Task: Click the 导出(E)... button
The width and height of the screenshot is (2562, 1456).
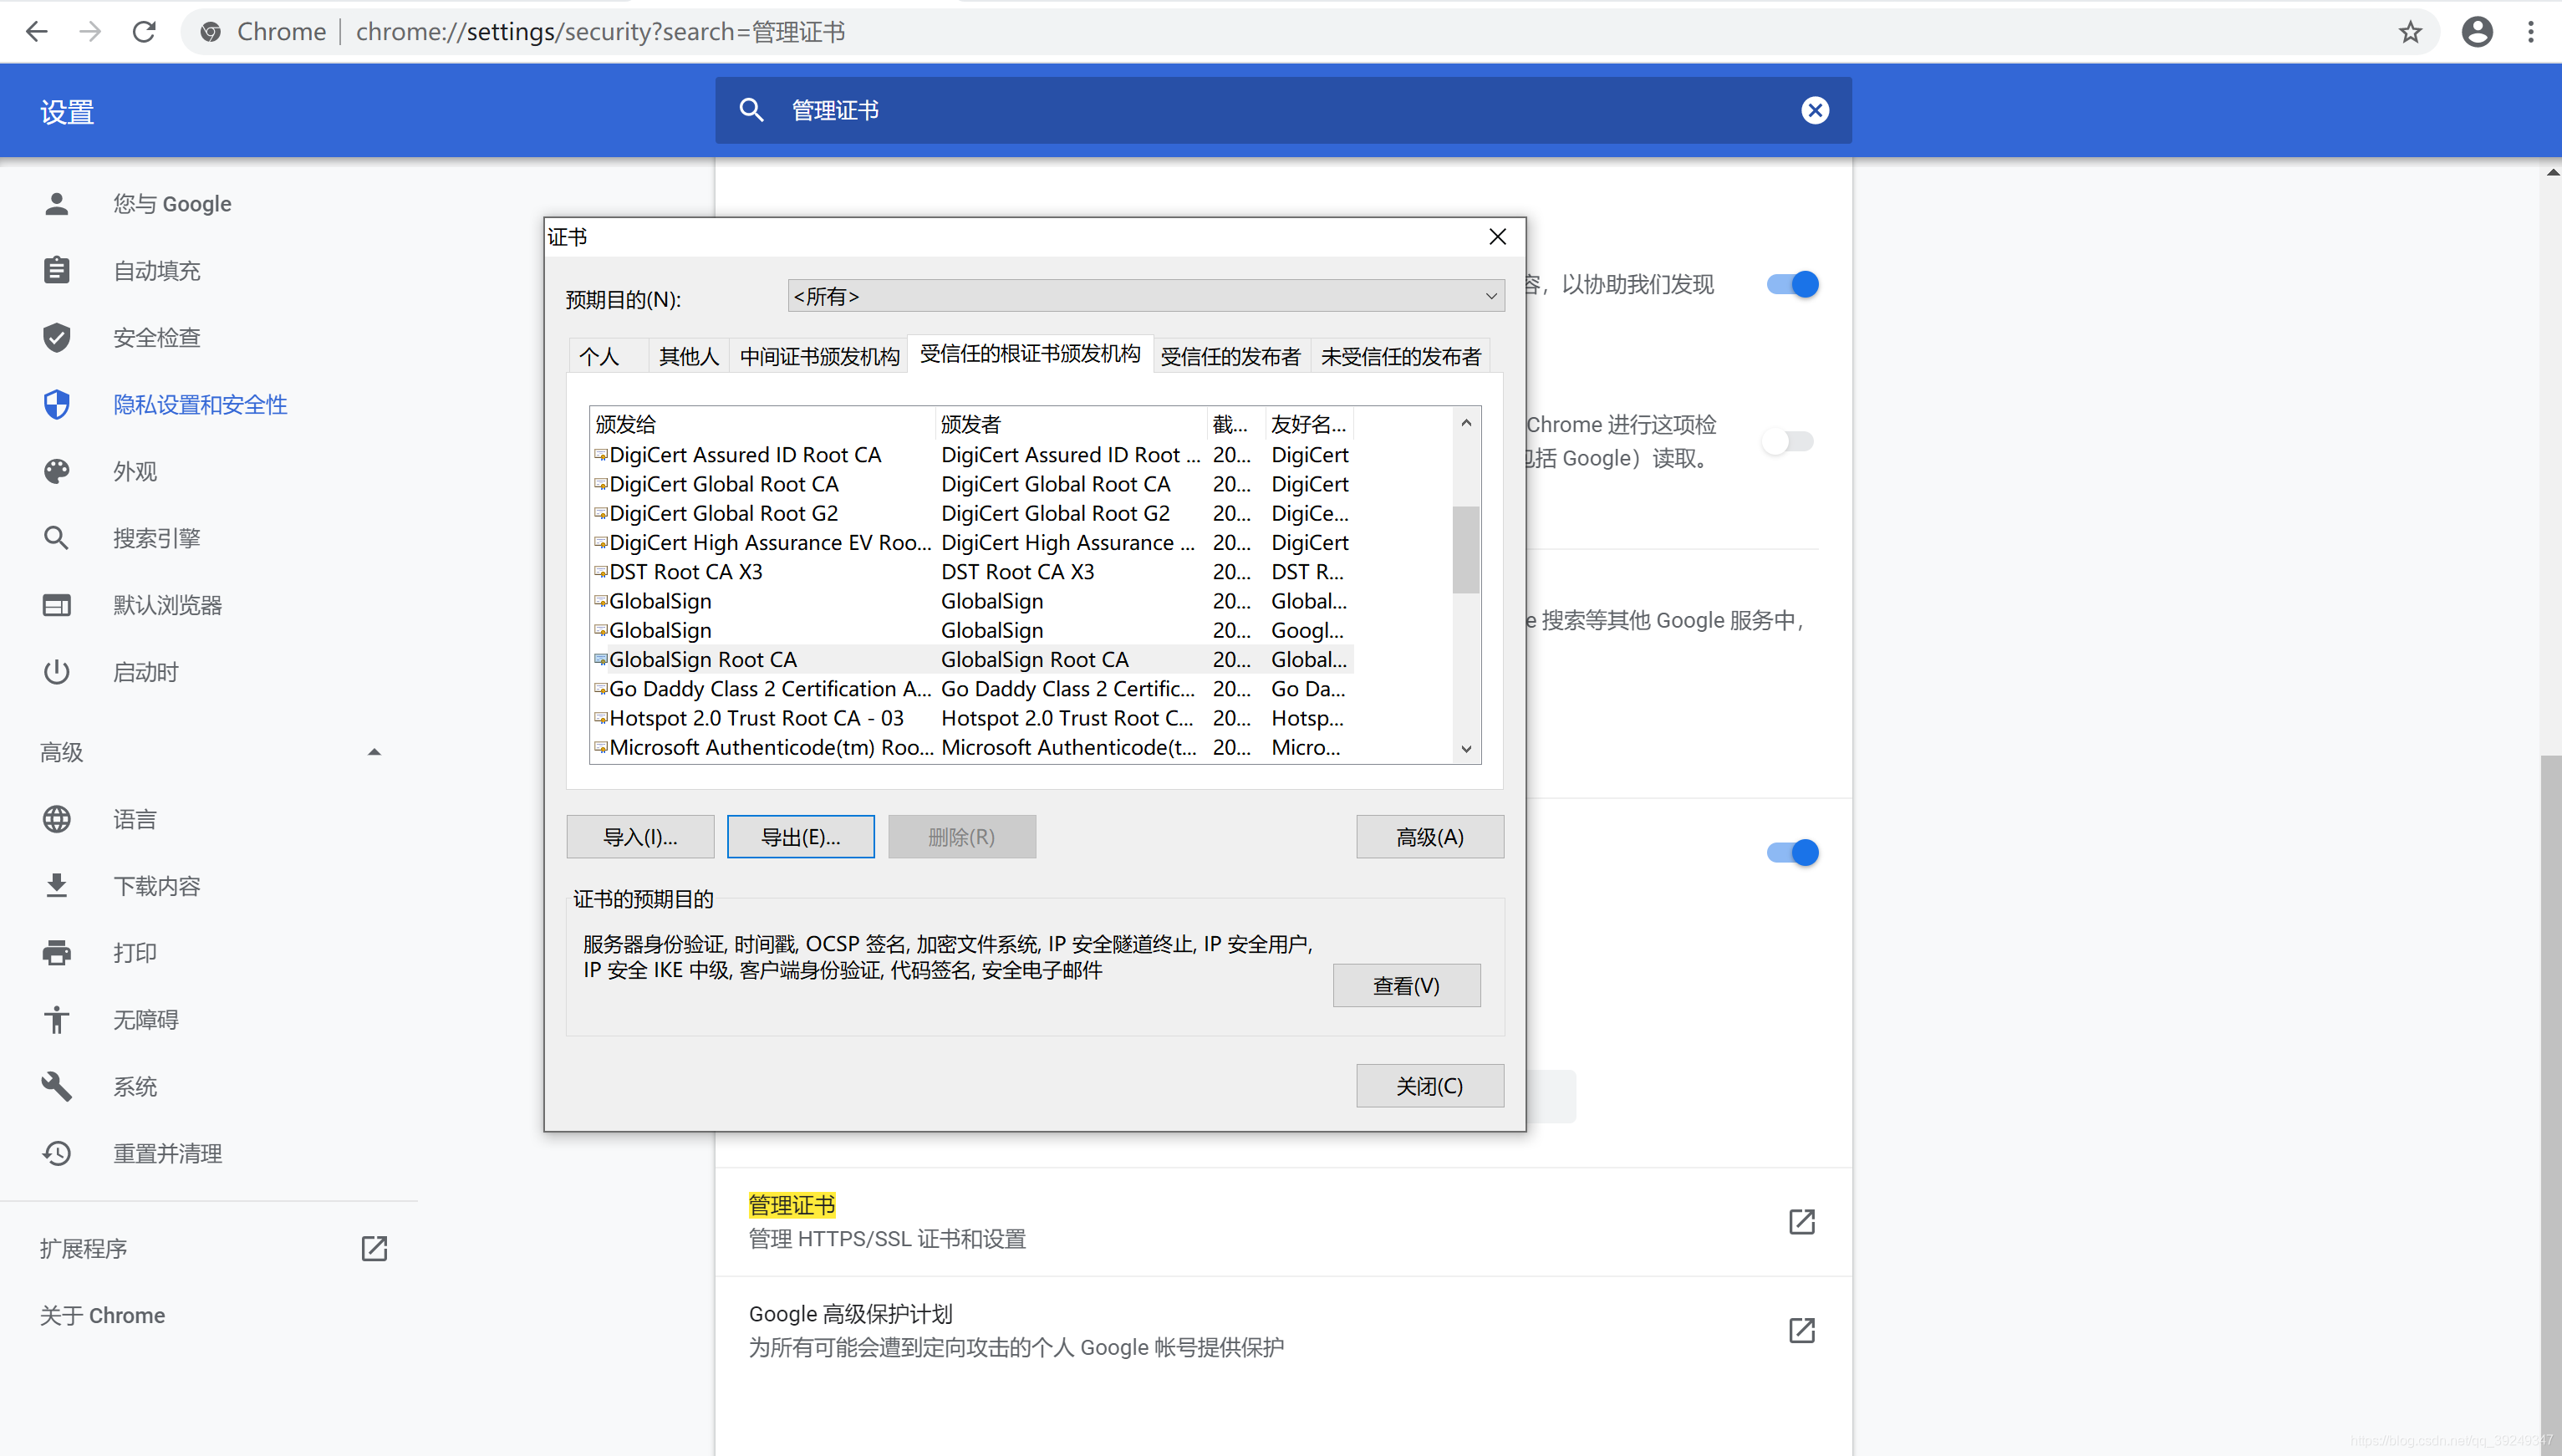Action: click(x=800, y=837)
